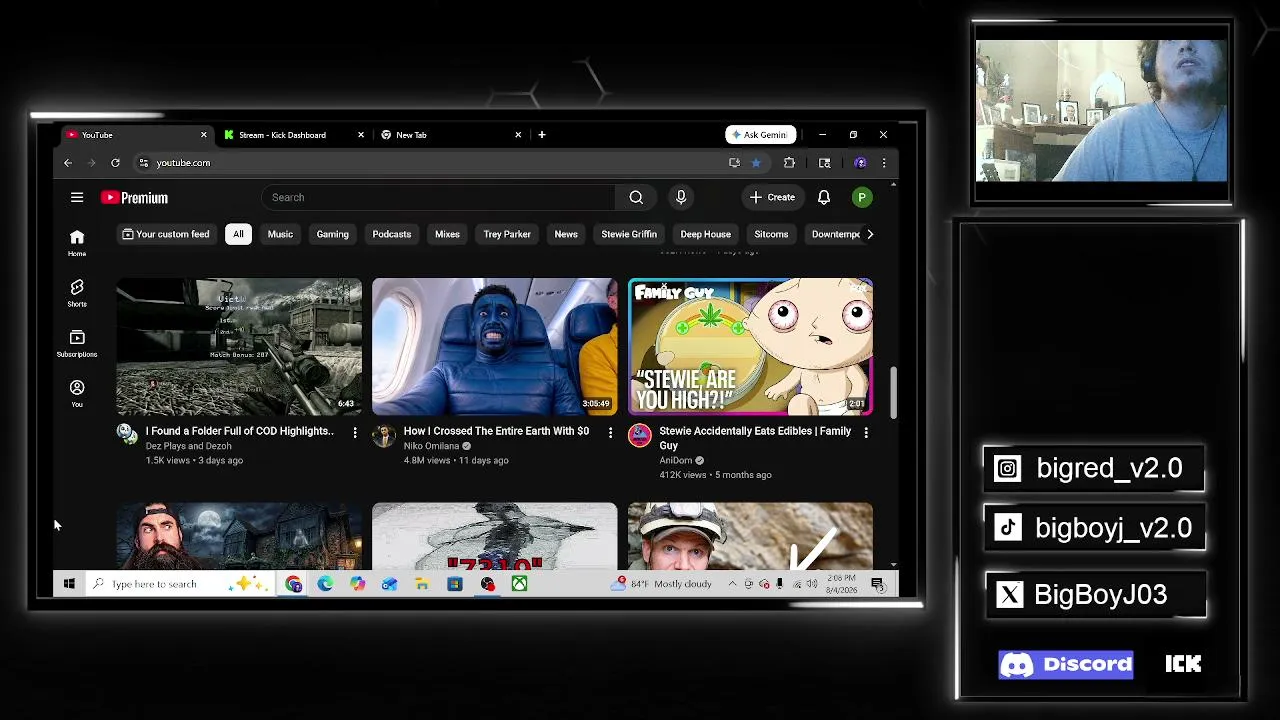Viewport: 1280px width, 720px height.
Task: Start voice search with the microphone icon
Action: click(x=681, y=198)
